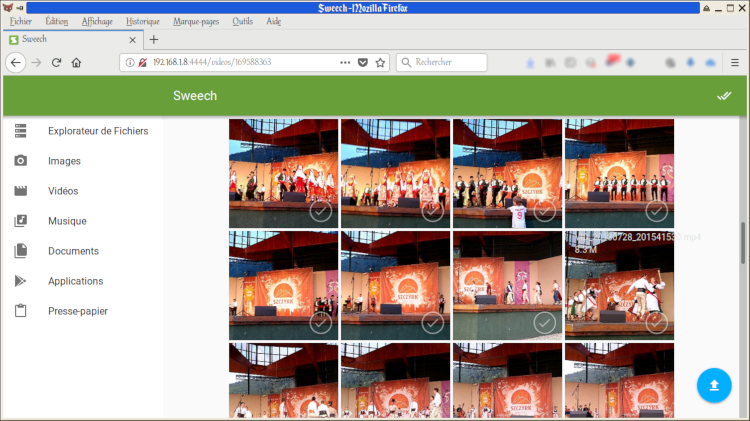750x421 pixels.
Task: Close the Sweech tab
Action: 132,40
